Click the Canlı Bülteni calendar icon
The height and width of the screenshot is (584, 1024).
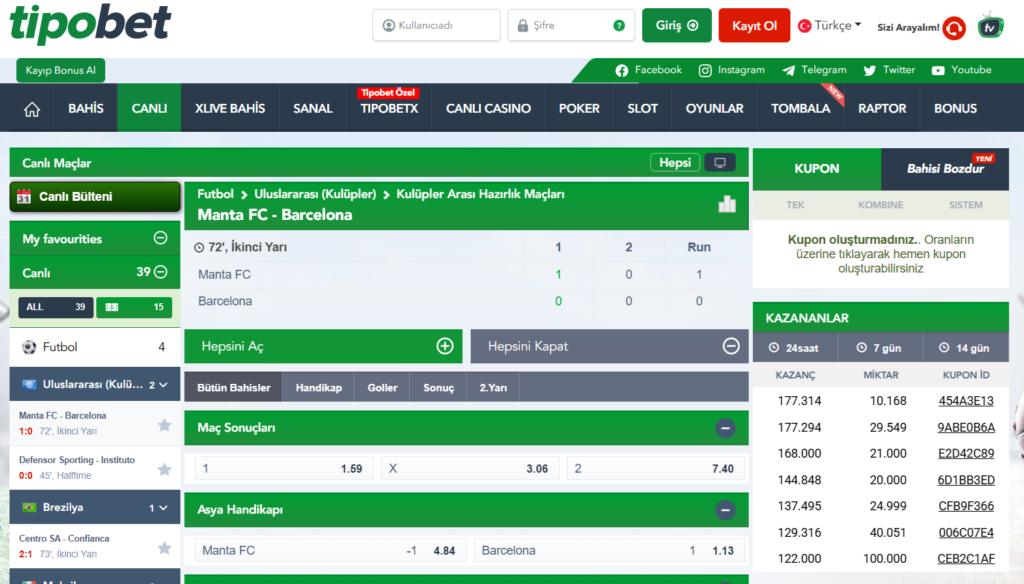click(x=24, y=197)
